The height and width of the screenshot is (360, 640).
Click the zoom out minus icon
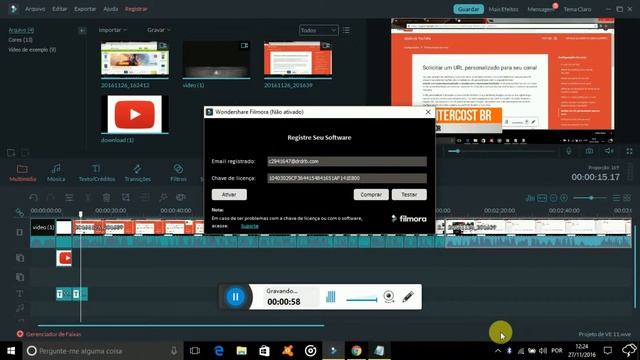click(x=553, y=198)
